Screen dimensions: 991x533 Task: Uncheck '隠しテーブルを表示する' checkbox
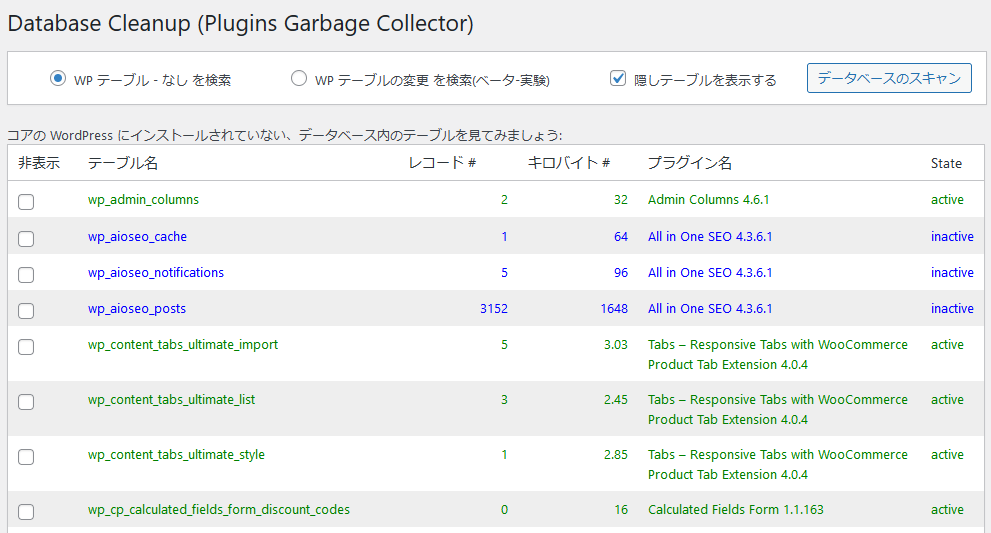coord(617,78)
